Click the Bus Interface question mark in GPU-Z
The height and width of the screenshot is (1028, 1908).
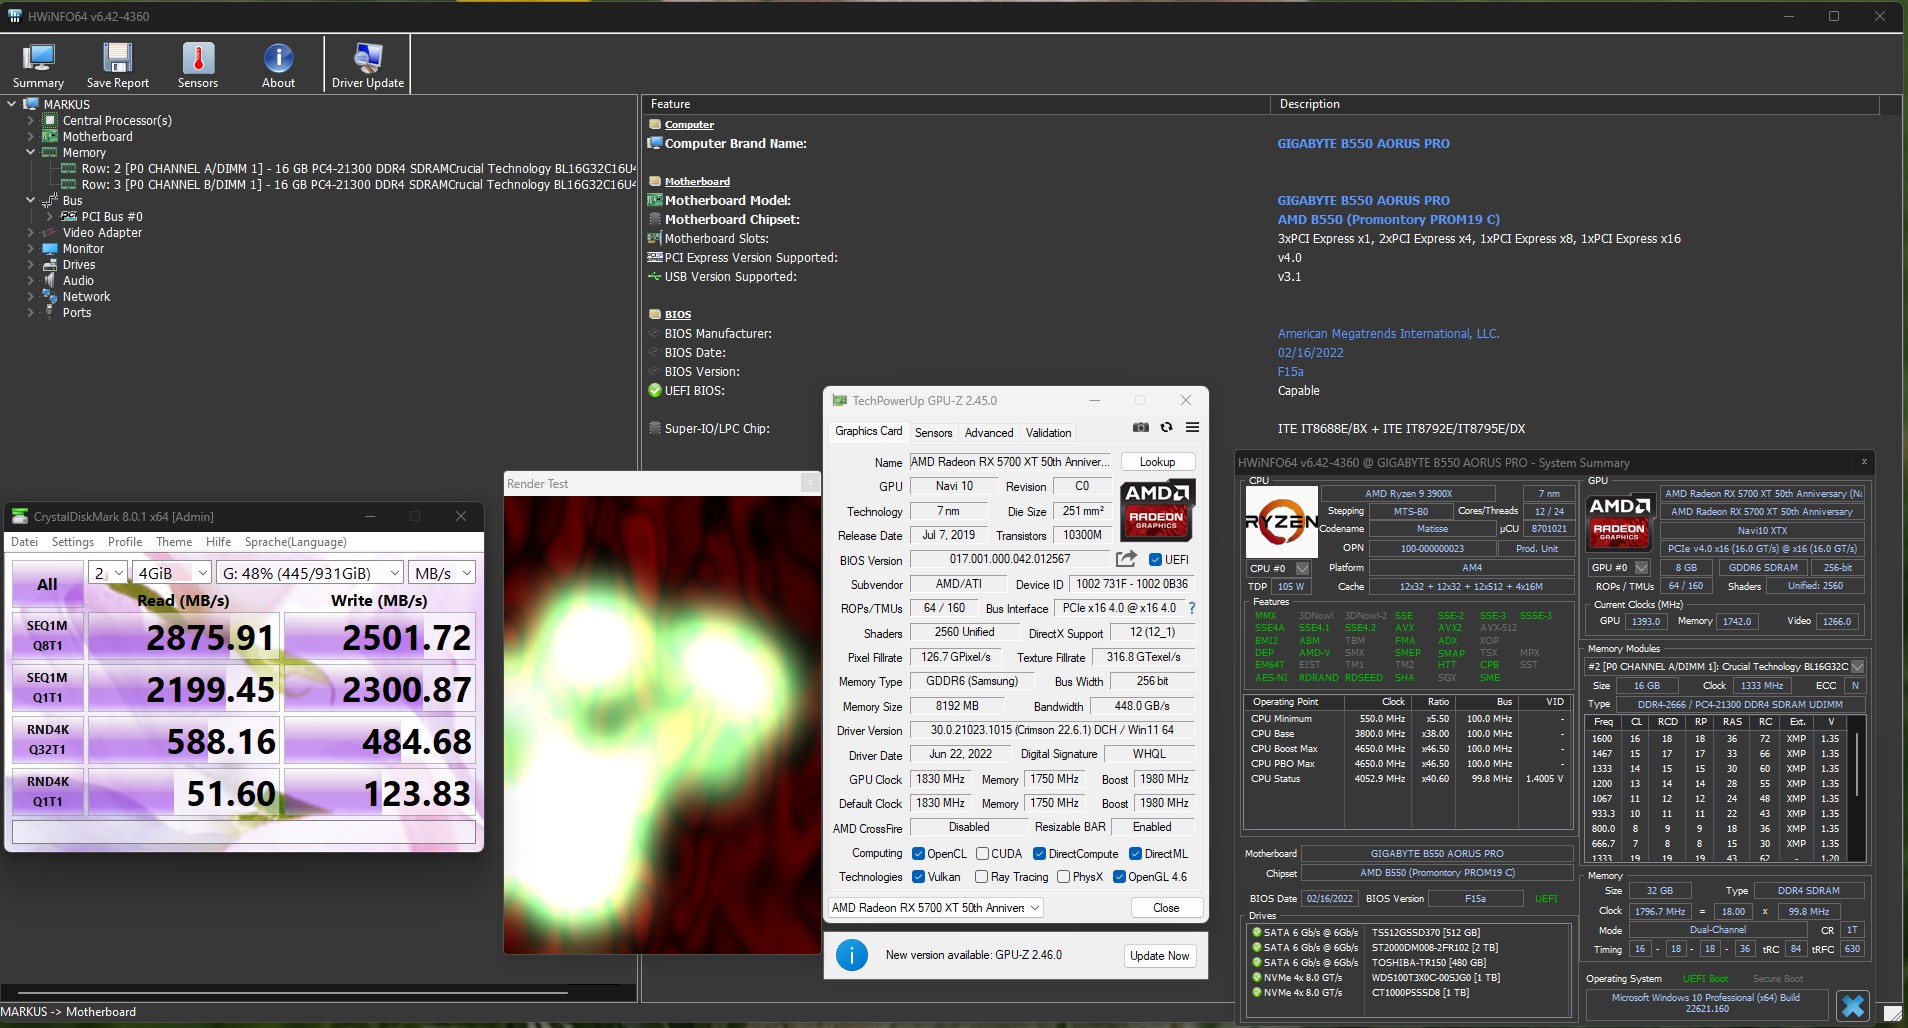point(1192,608)
